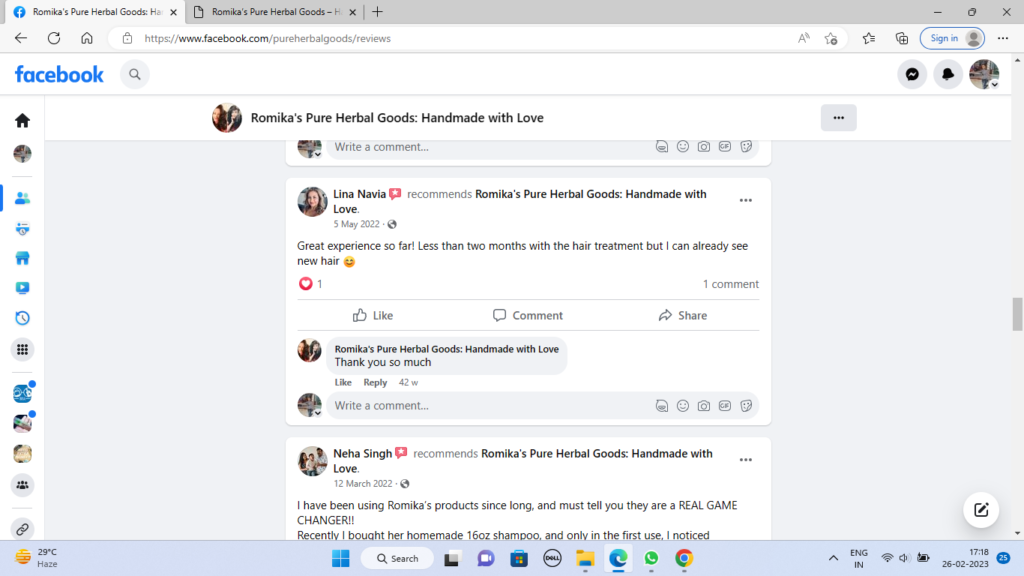The image size is (1024, 576).
Task: Open the notifications bell
Action: [x=948, y=74]
